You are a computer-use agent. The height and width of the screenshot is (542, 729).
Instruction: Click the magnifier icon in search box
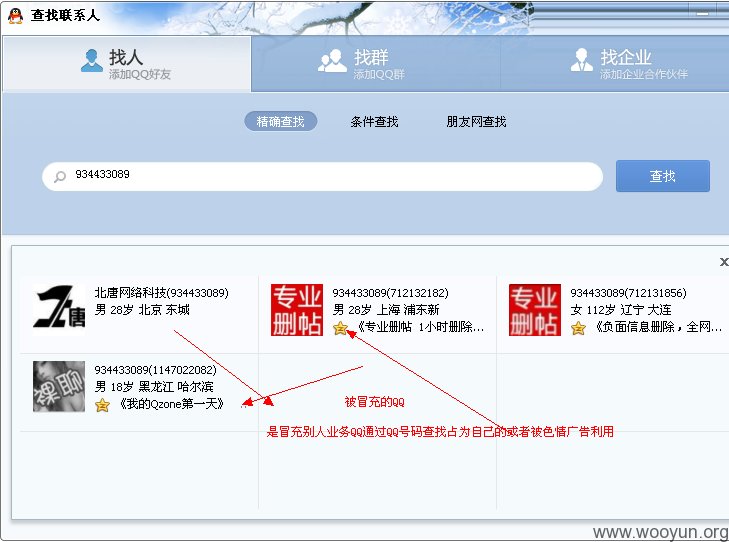60,177
